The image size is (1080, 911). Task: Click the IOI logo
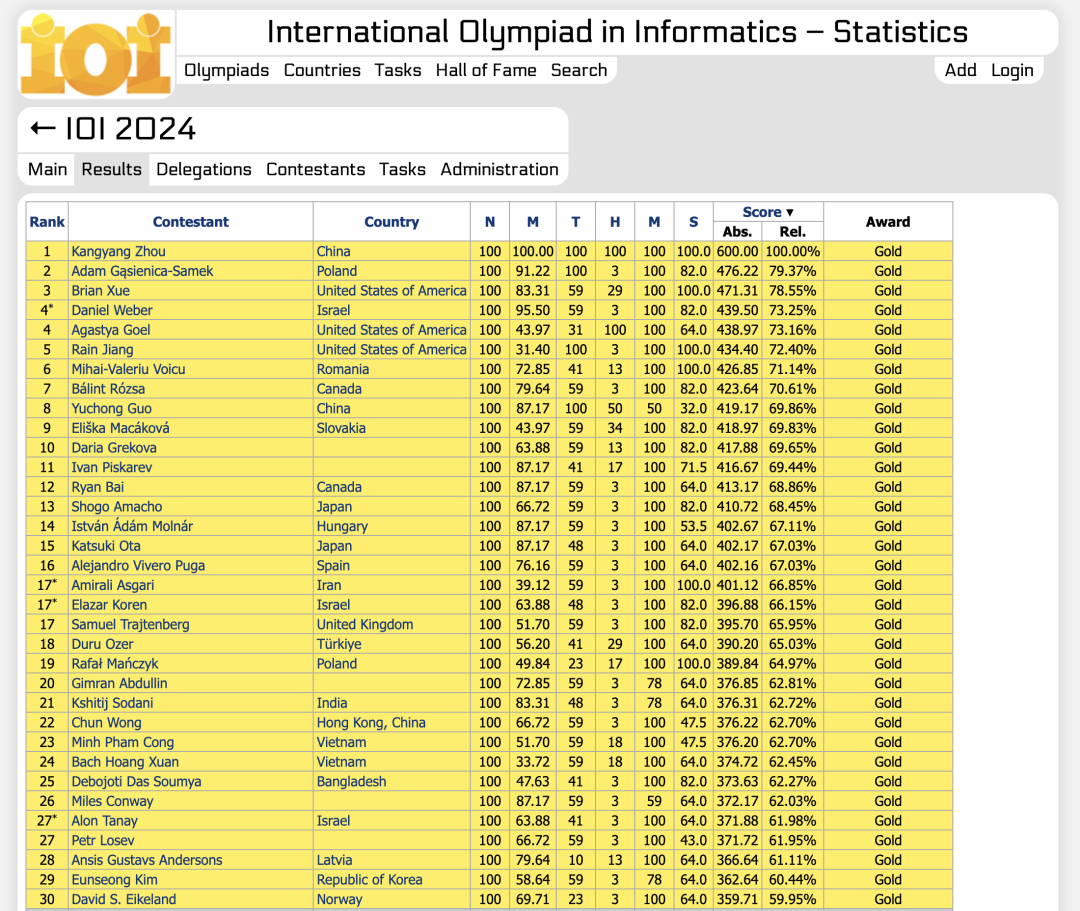[x=96, y=54]
